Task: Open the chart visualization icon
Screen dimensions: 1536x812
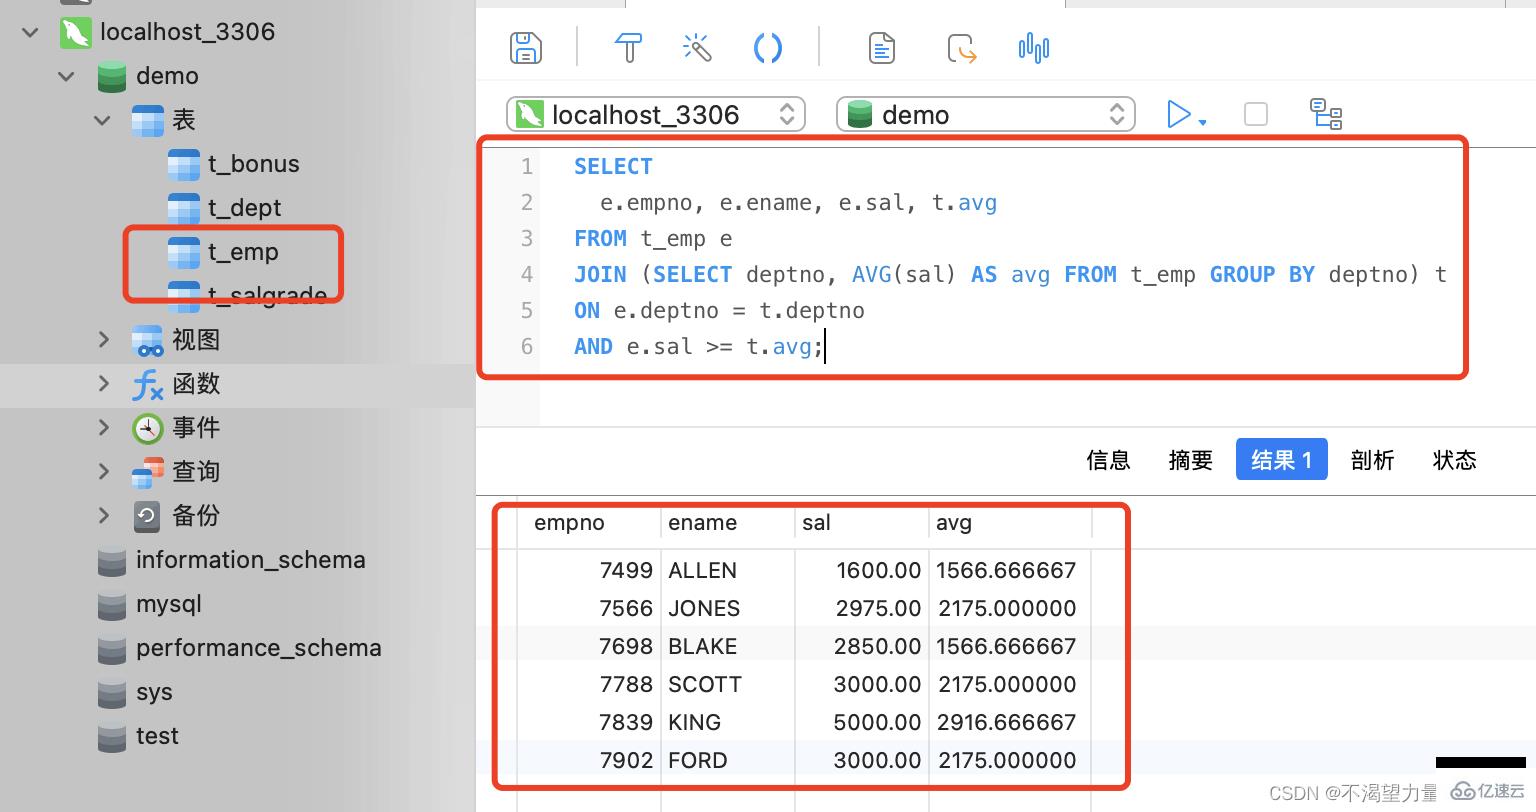Action: [x=1033, y=47]
